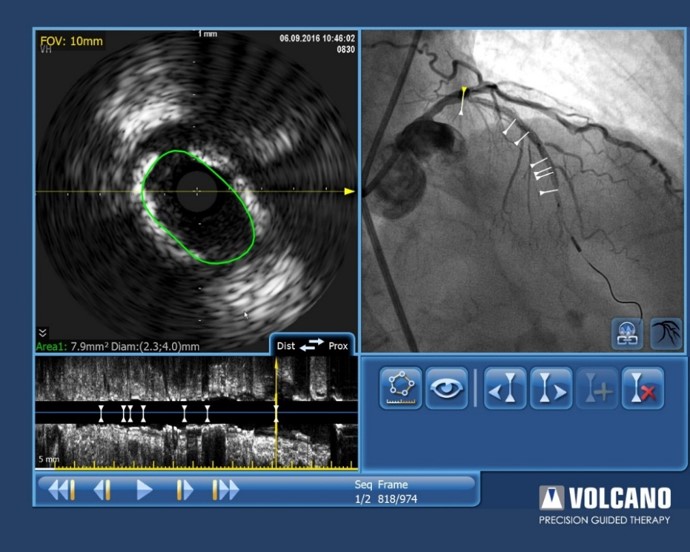Expand the double-chevron panel above Area1
Viewport: 690px width, 552px height.
pos(43,332)
